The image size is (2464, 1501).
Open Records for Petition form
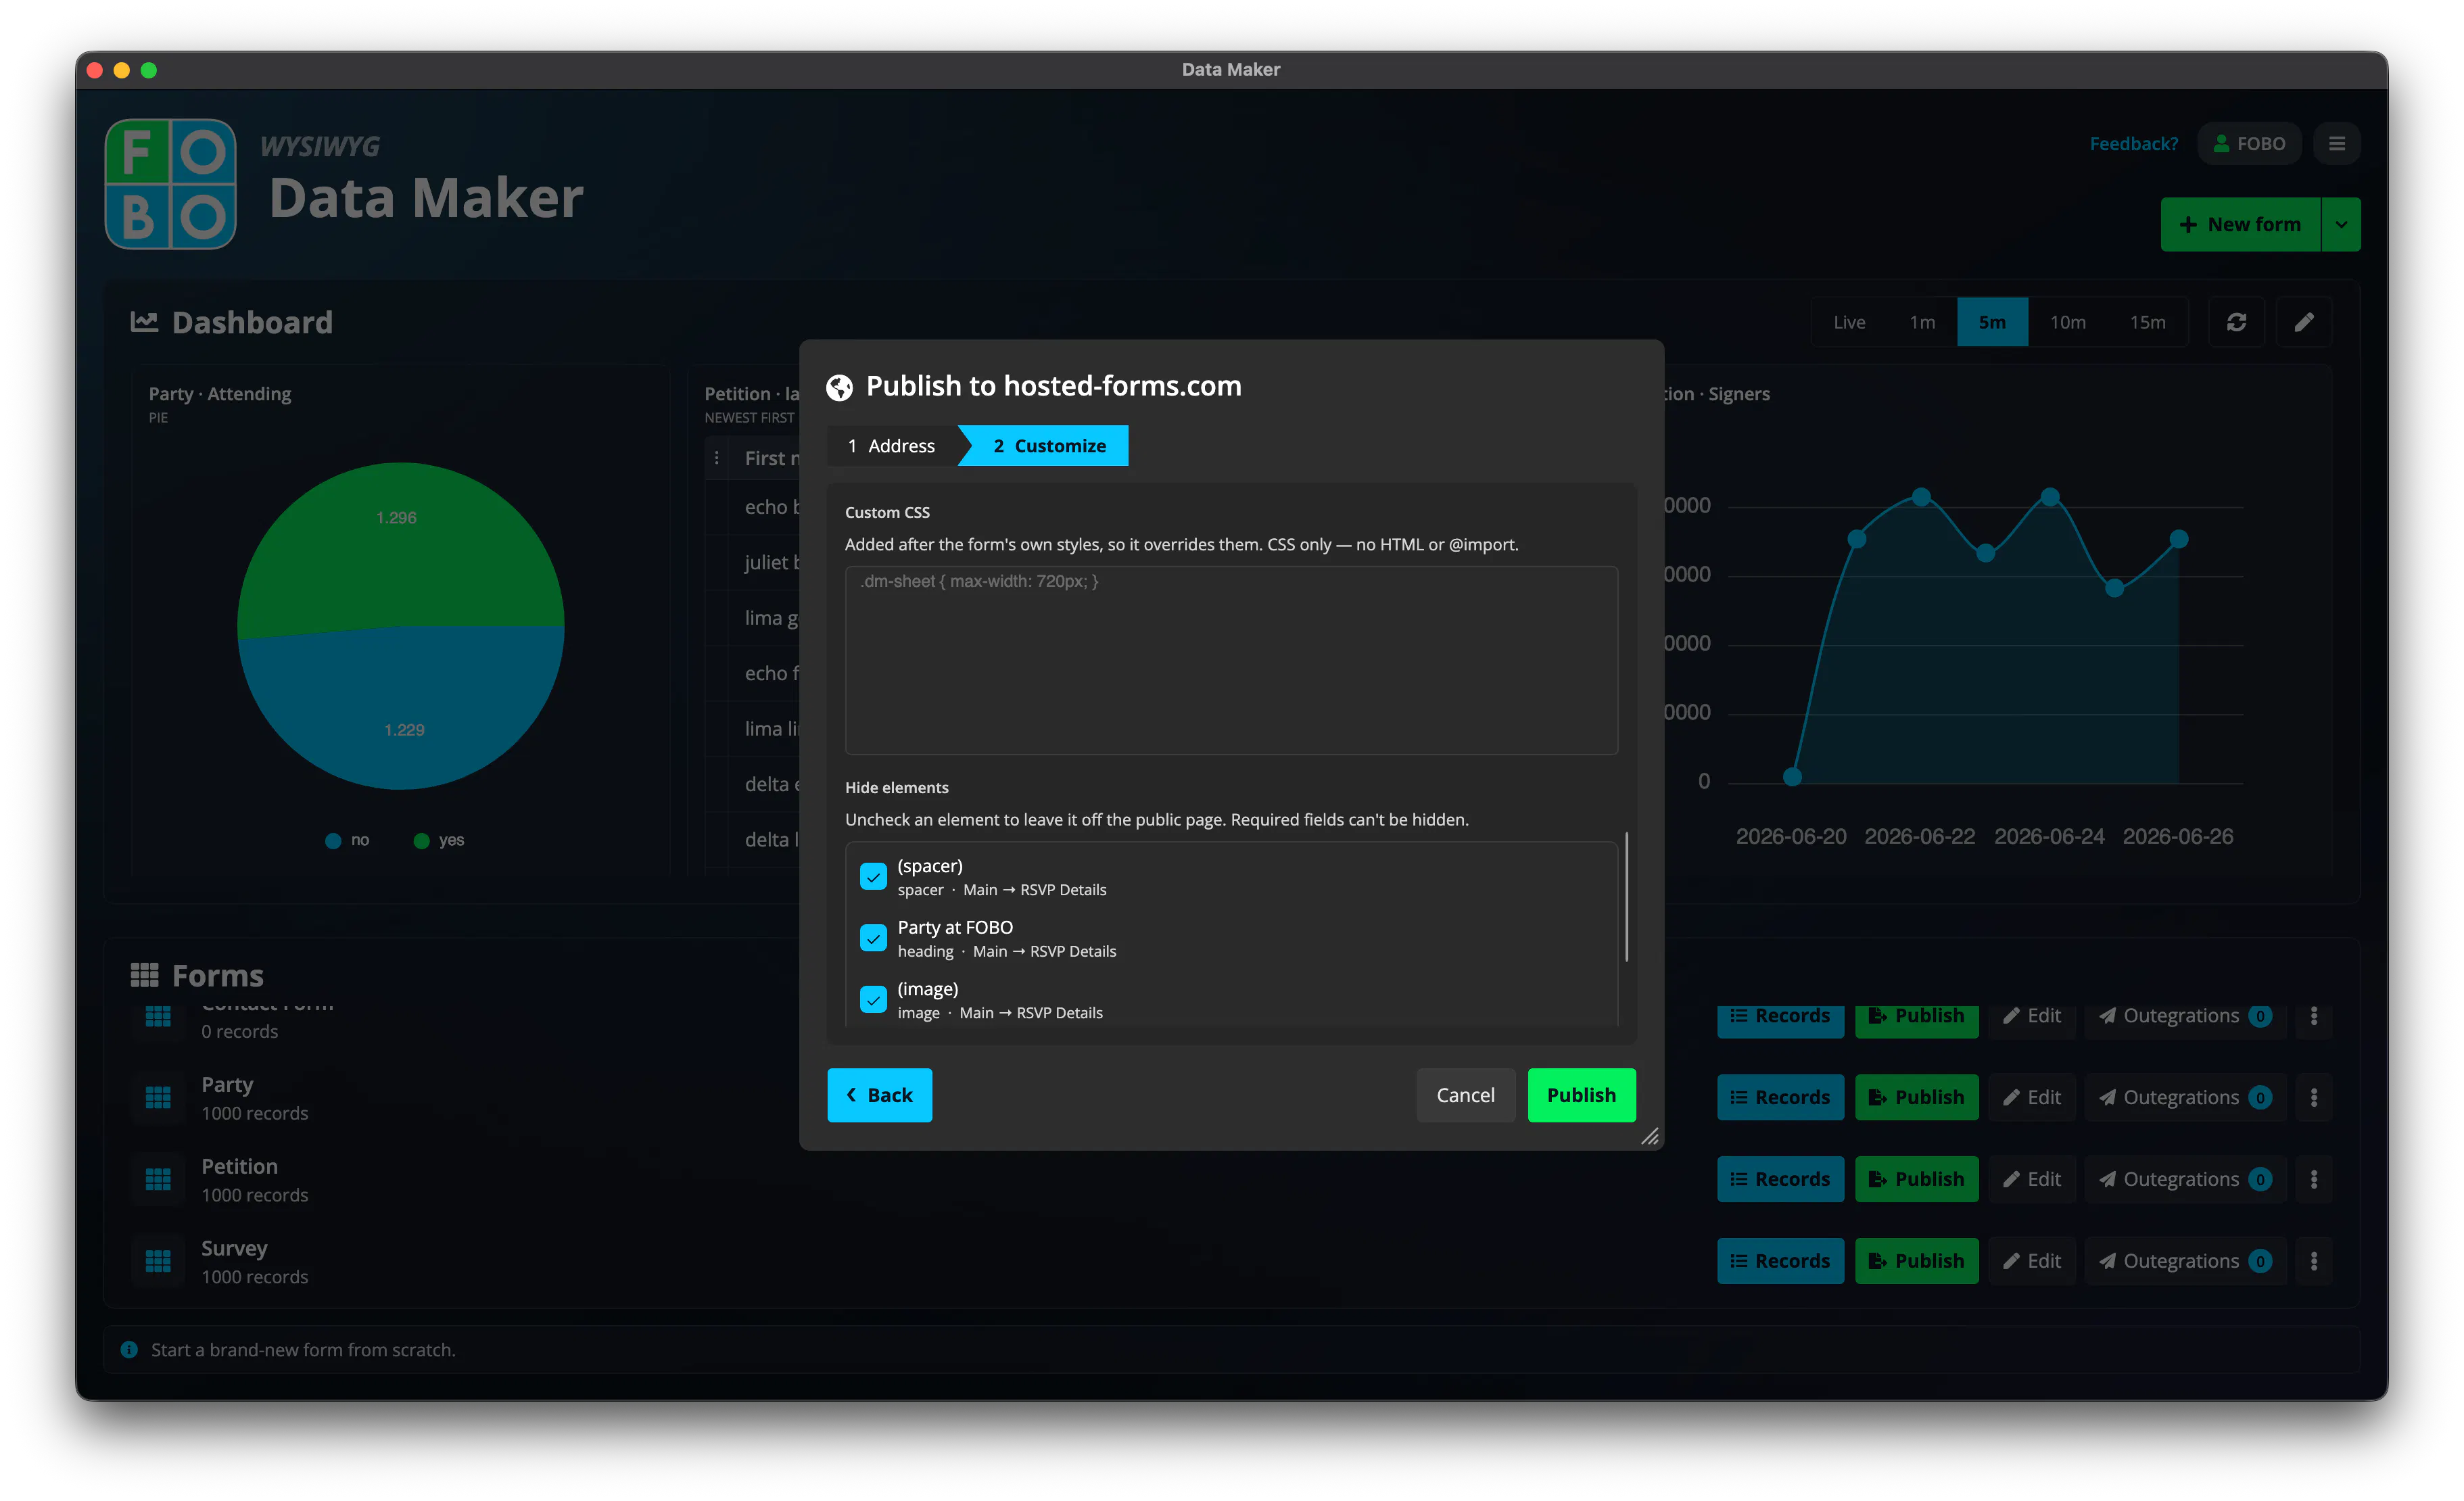coord(1780,1180)
